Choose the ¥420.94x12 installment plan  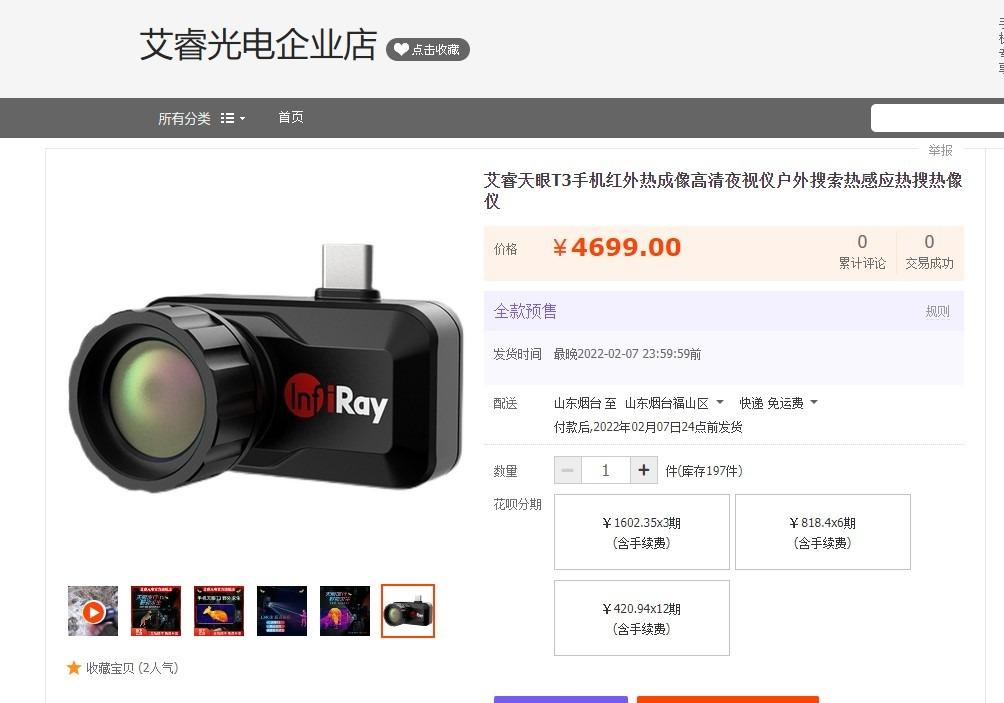coord(642,618)
